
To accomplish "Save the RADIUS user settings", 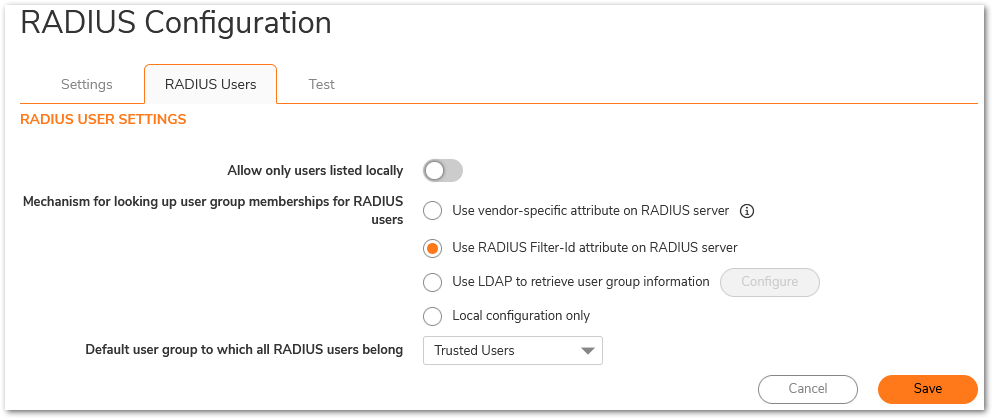I will click(928, 389).
